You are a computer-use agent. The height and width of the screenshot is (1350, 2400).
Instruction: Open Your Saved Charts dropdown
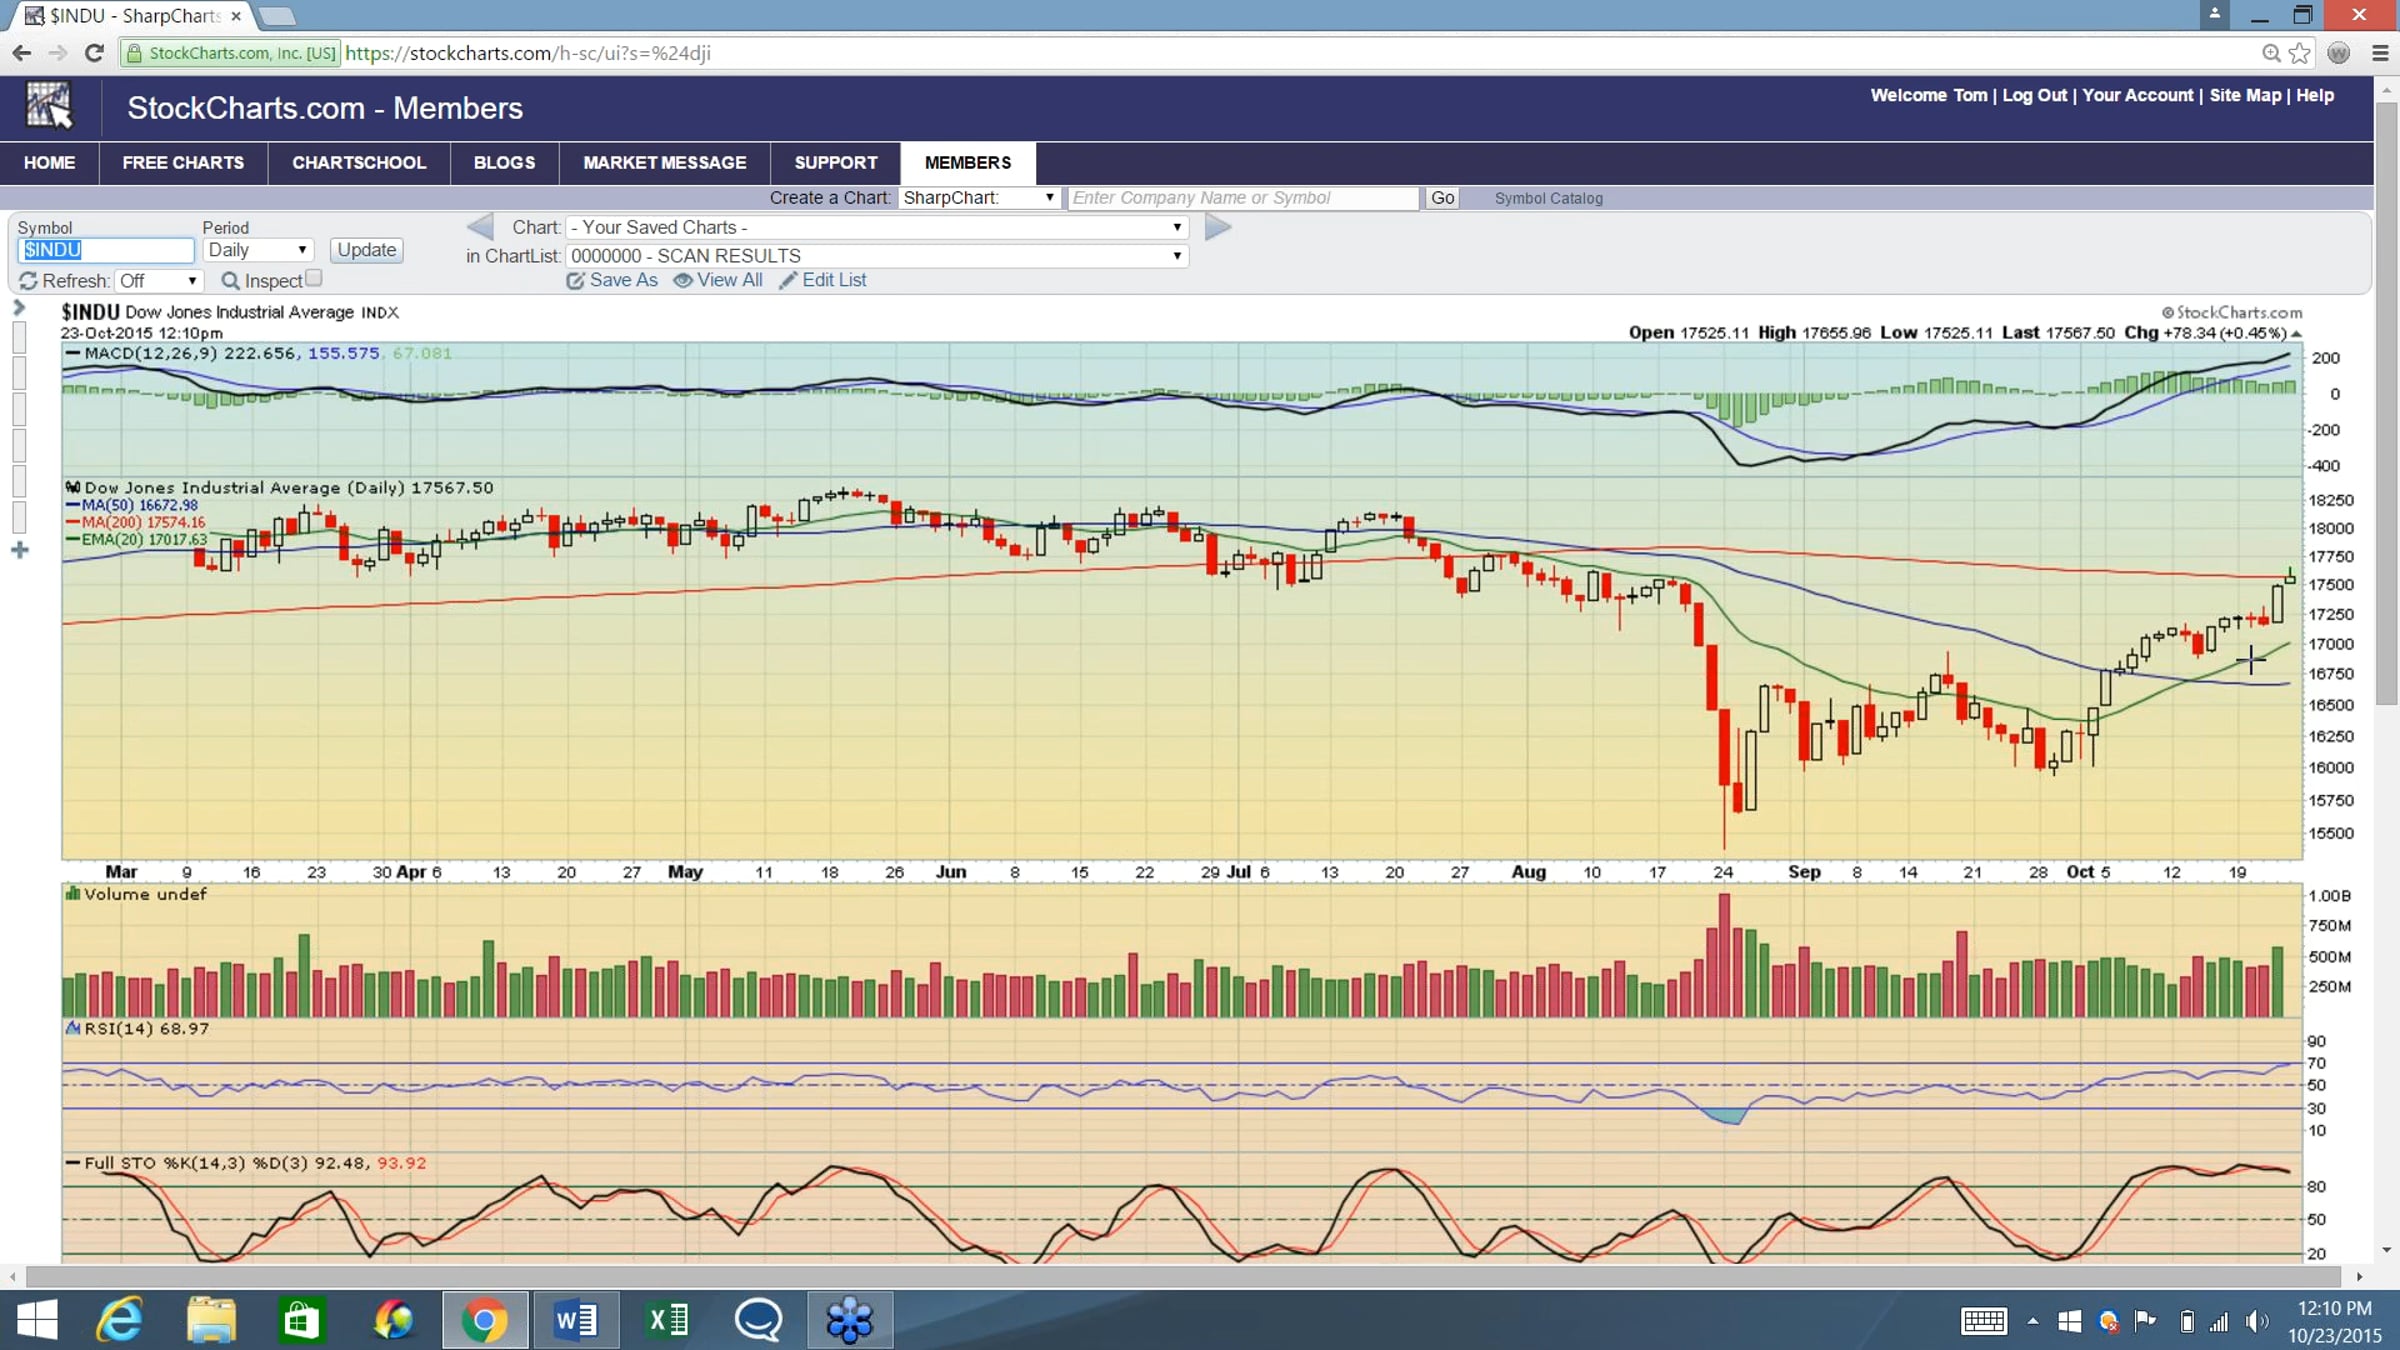pyautogui.click(x=877, y=227)
